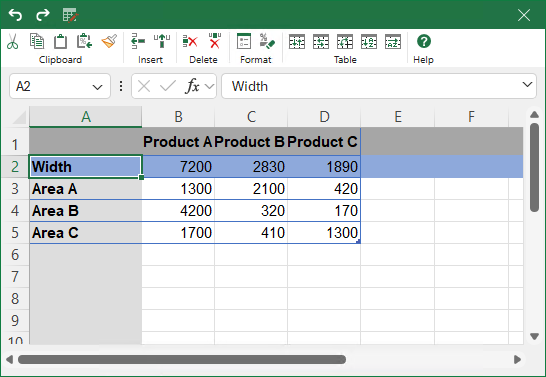Open Help with the question mark

pyautogui.click(x=424, y=41)
